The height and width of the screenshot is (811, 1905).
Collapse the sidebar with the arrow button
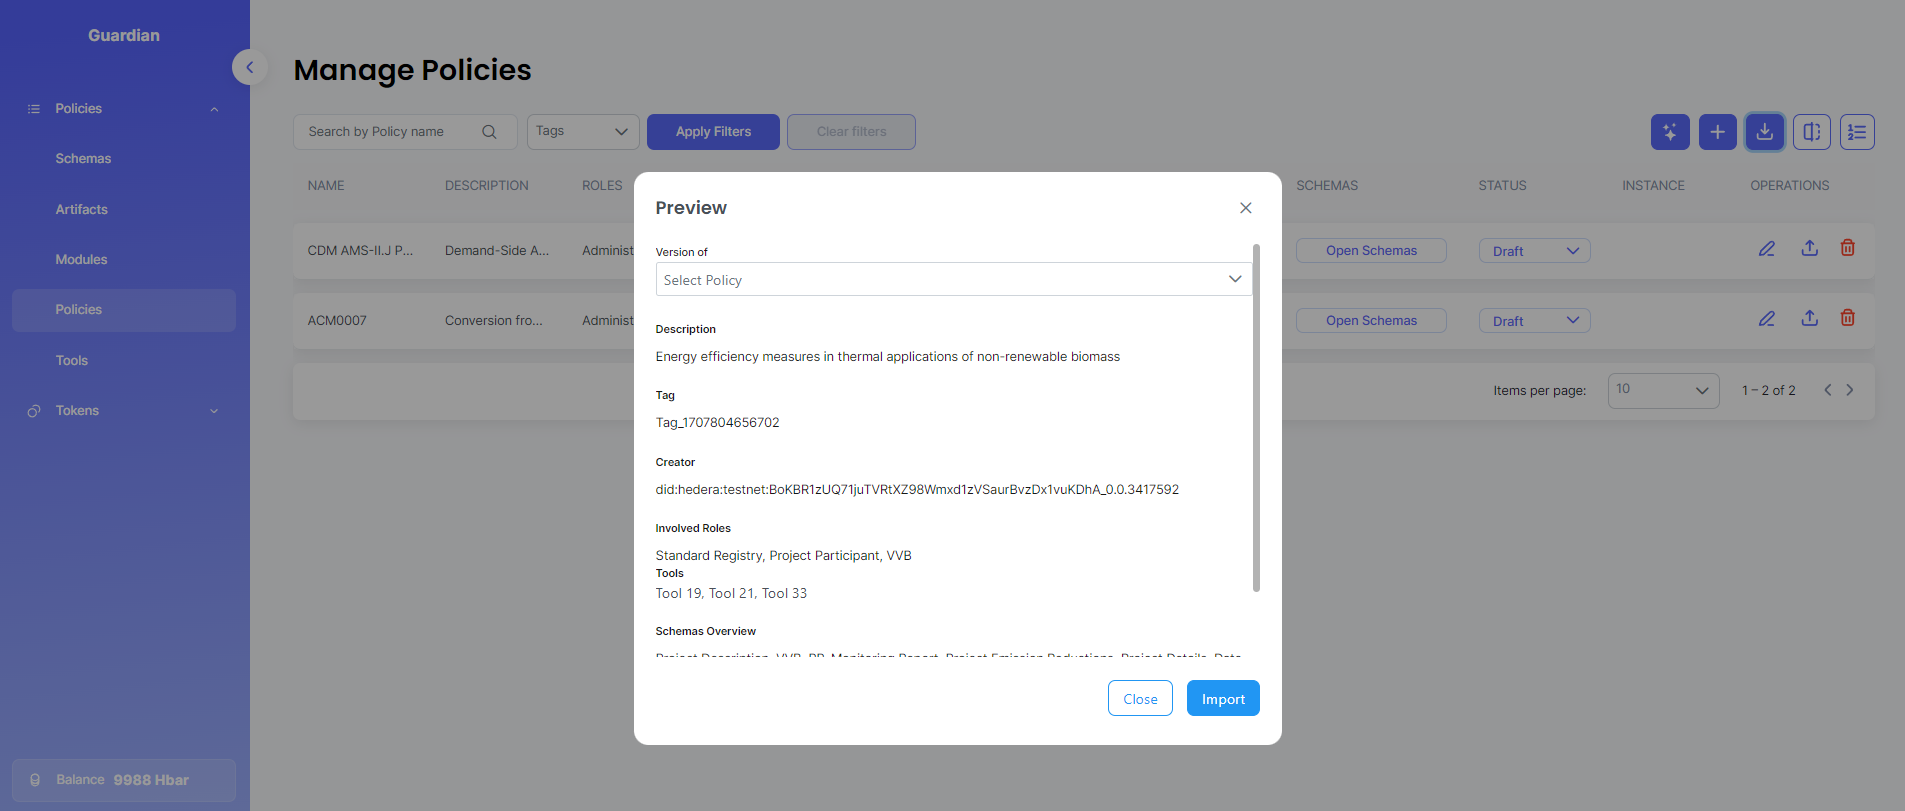click(249, 67)
